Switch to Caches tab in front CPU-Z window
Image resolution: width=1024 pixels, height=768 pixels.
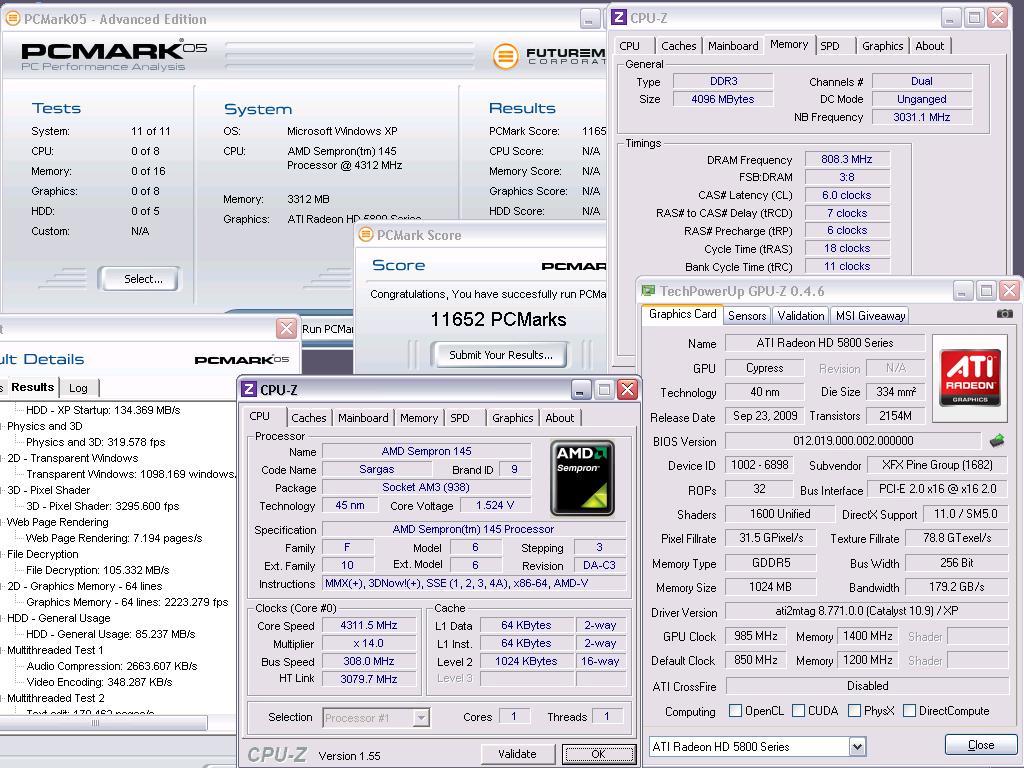[x=308, y=418]
